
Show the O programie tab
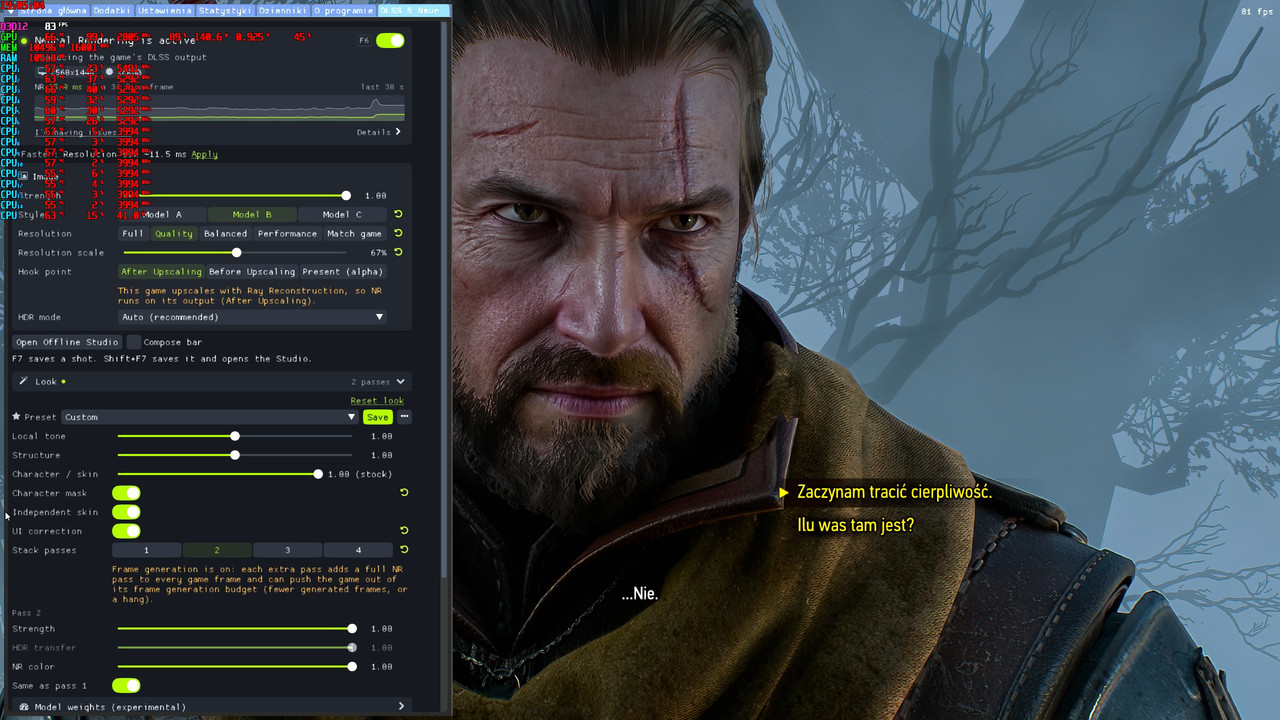point(344,10)
